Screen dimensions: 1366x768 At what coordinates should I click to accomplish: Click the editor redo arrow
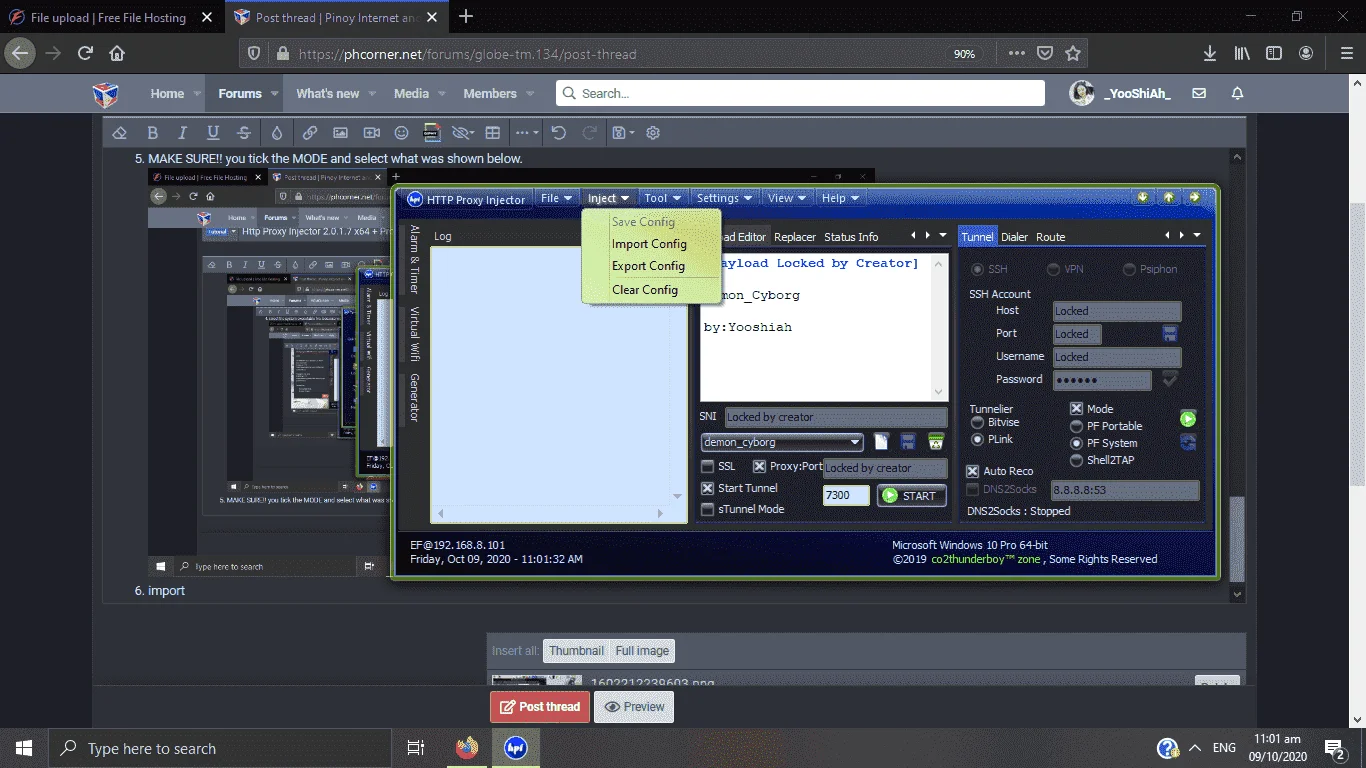[x=590, y=133]
